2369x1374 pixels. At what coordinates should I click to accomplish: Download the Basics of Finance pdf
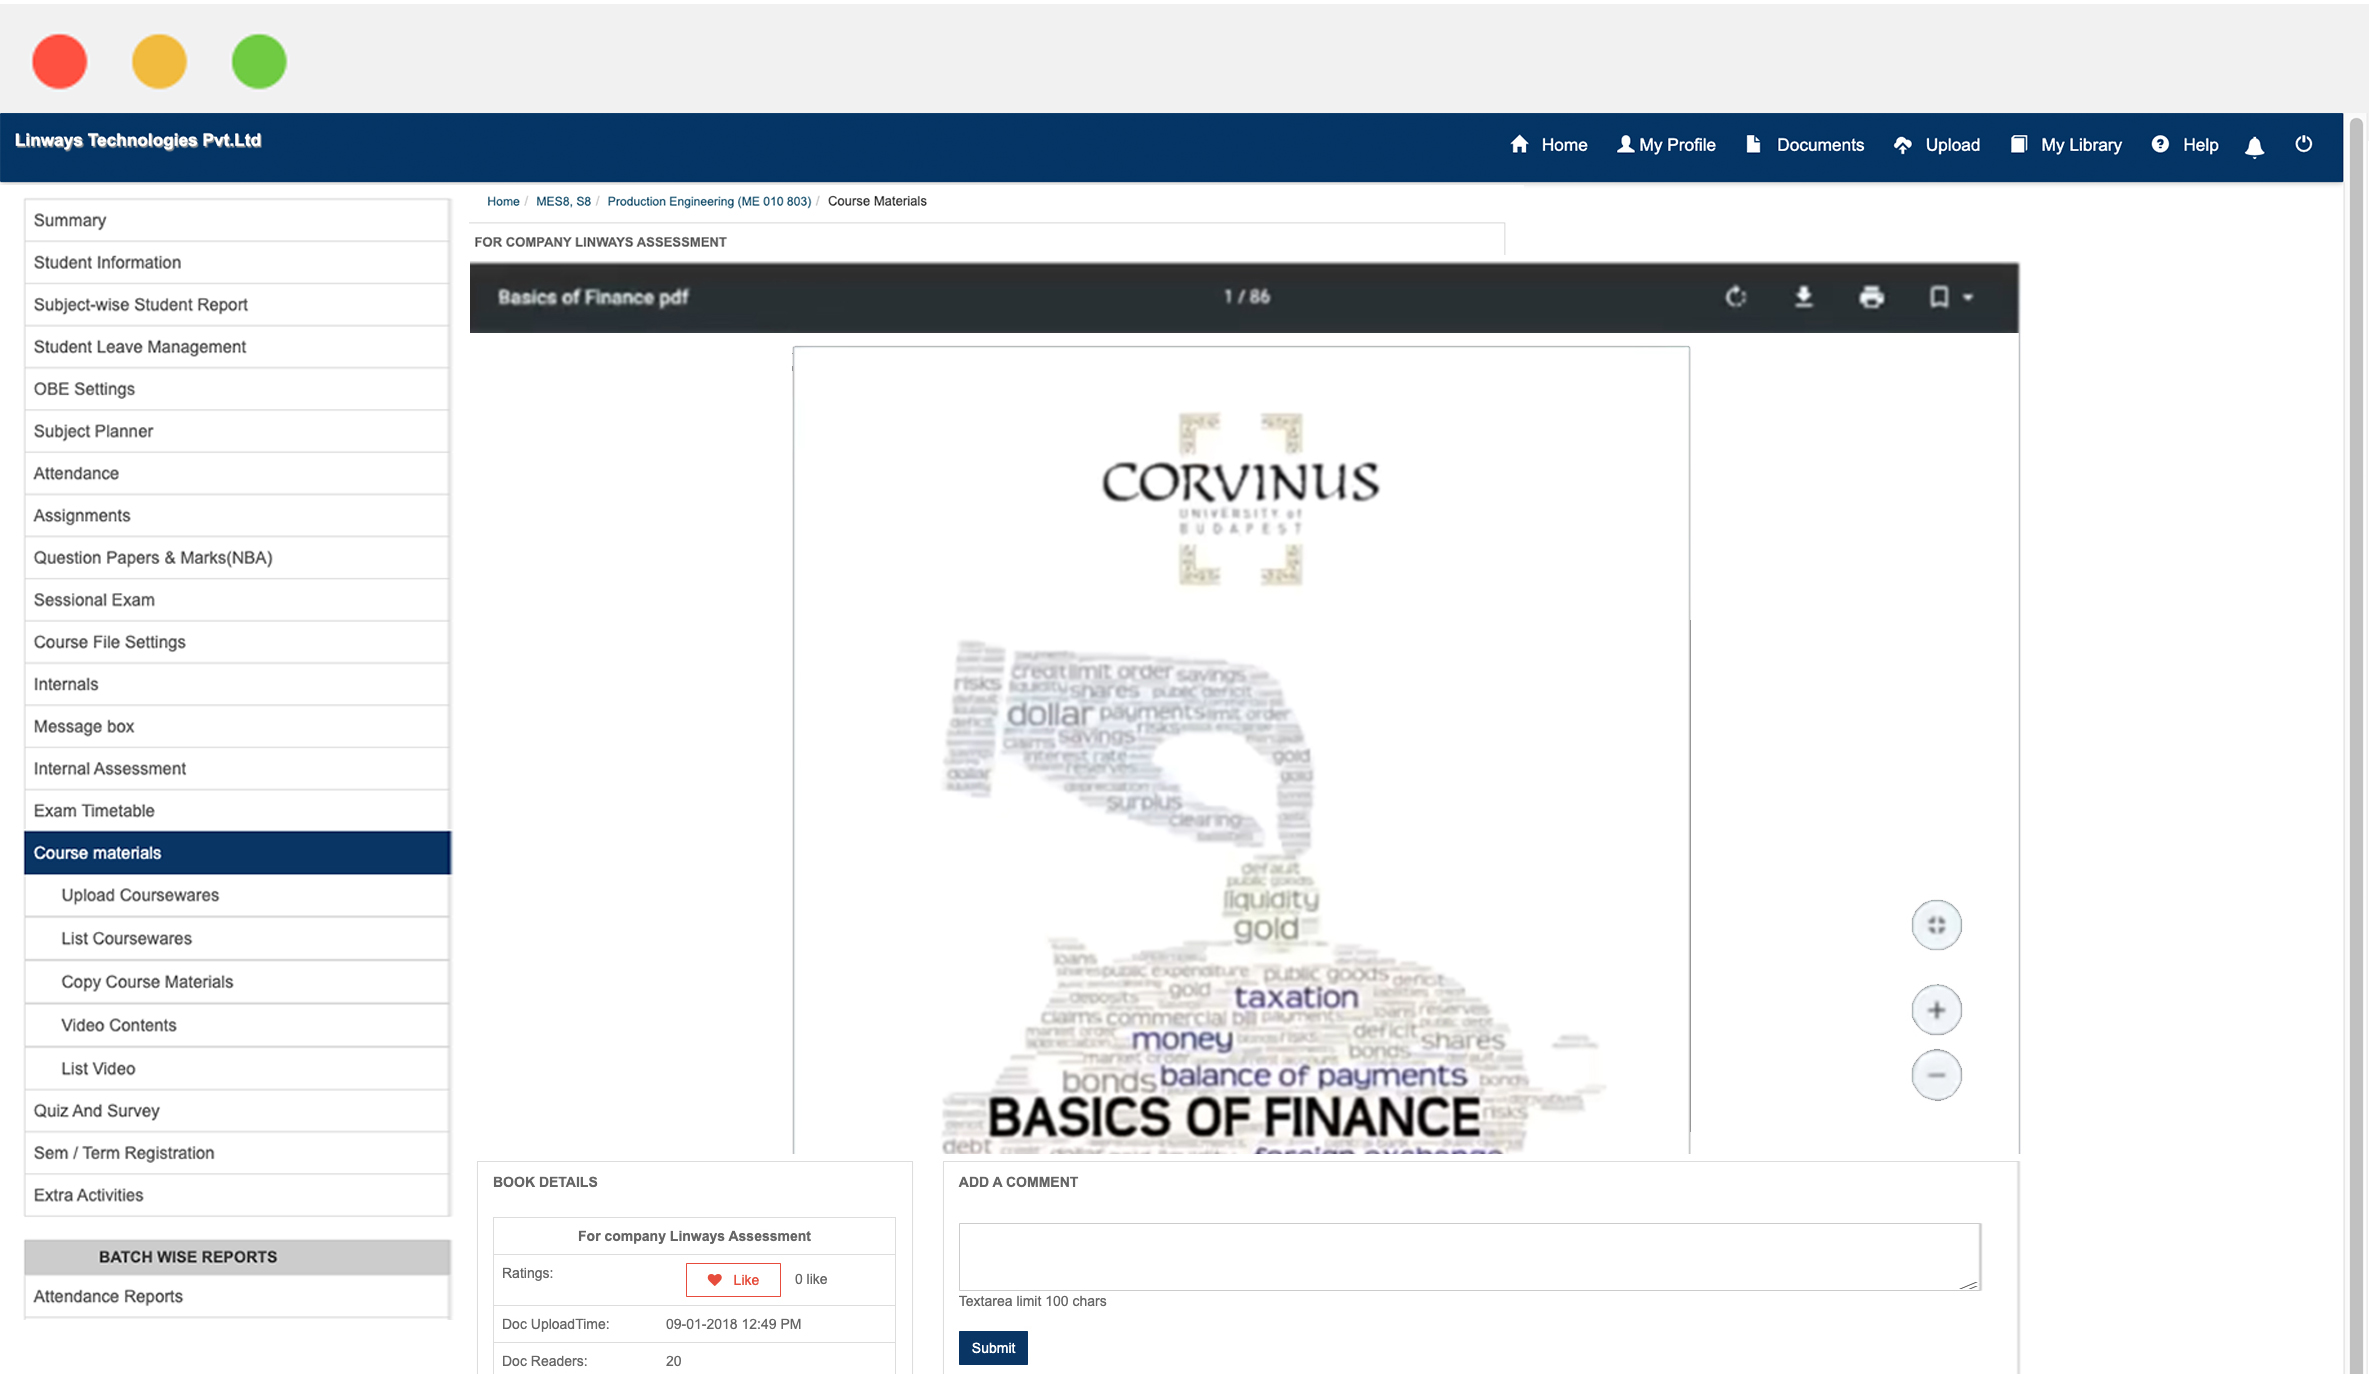coord(1804,297)
